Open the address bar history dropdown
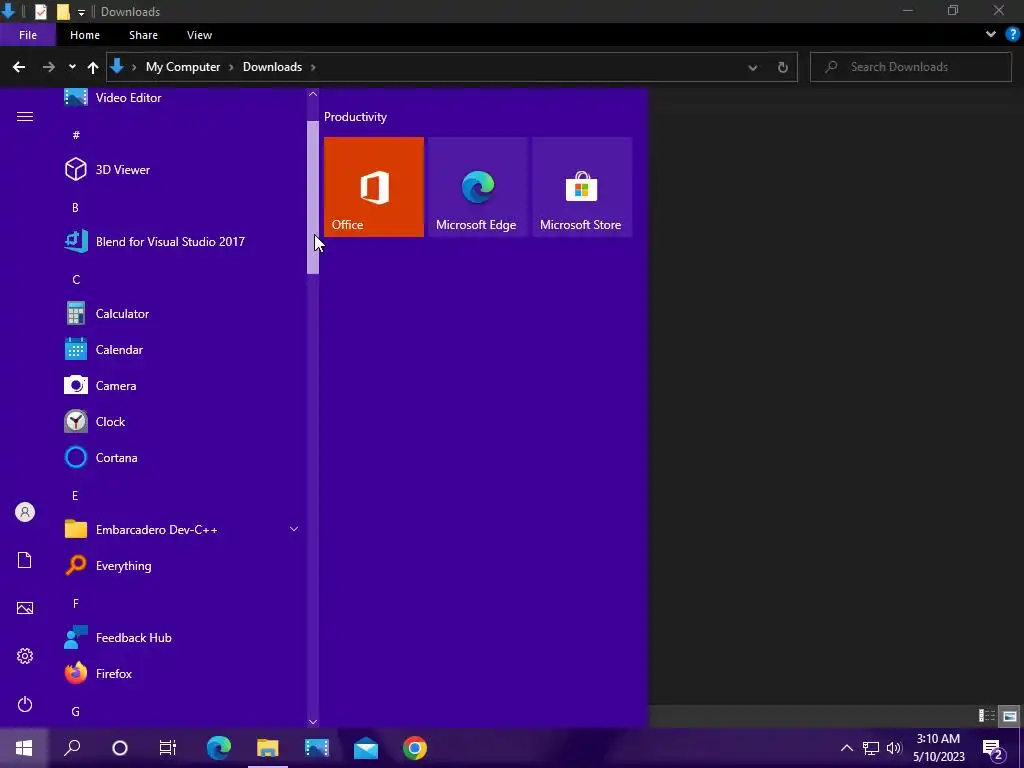1024x768 pixels. [x=752, y=67]
